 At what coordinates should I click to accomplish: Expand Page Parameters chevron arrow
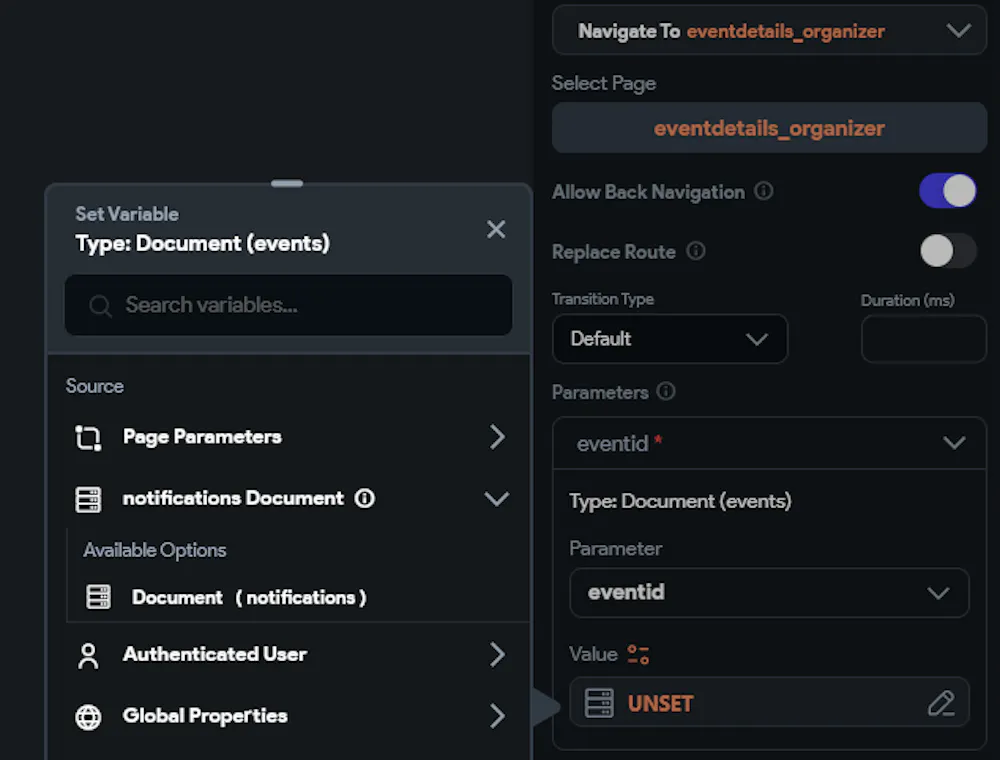[x=497, y=437]
